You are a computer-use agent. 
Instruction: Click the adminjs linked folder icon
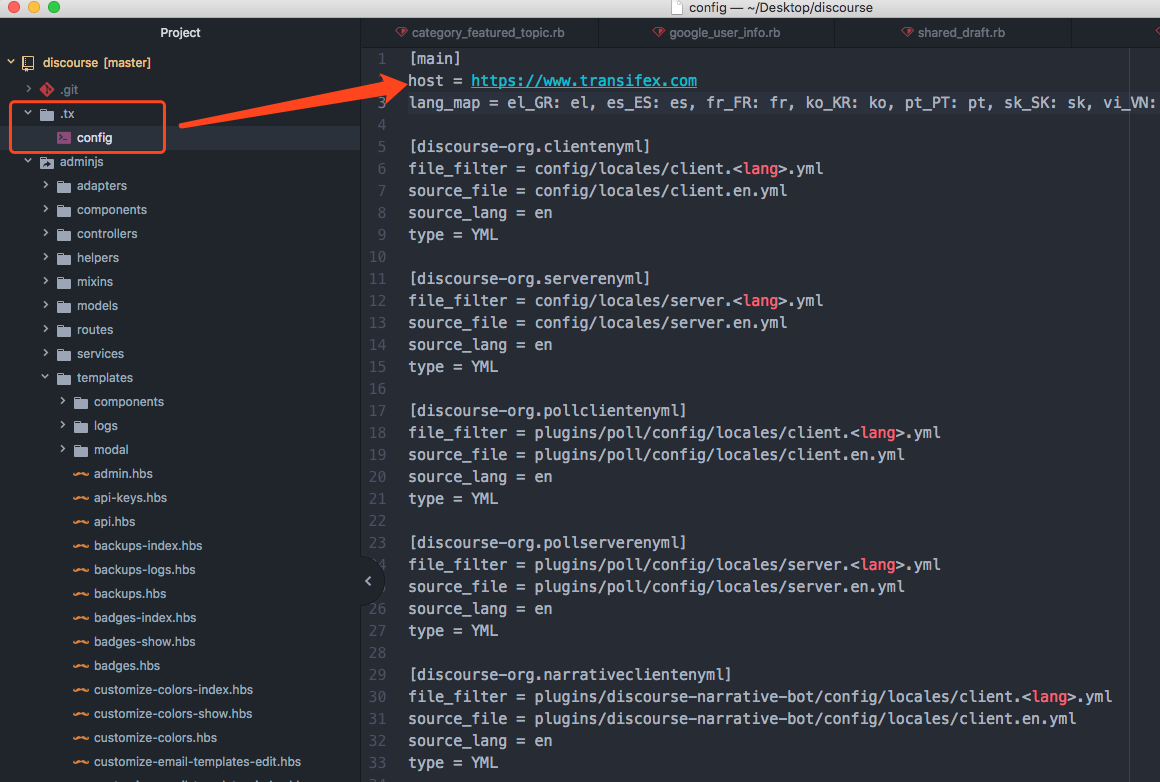pos(46,162)
